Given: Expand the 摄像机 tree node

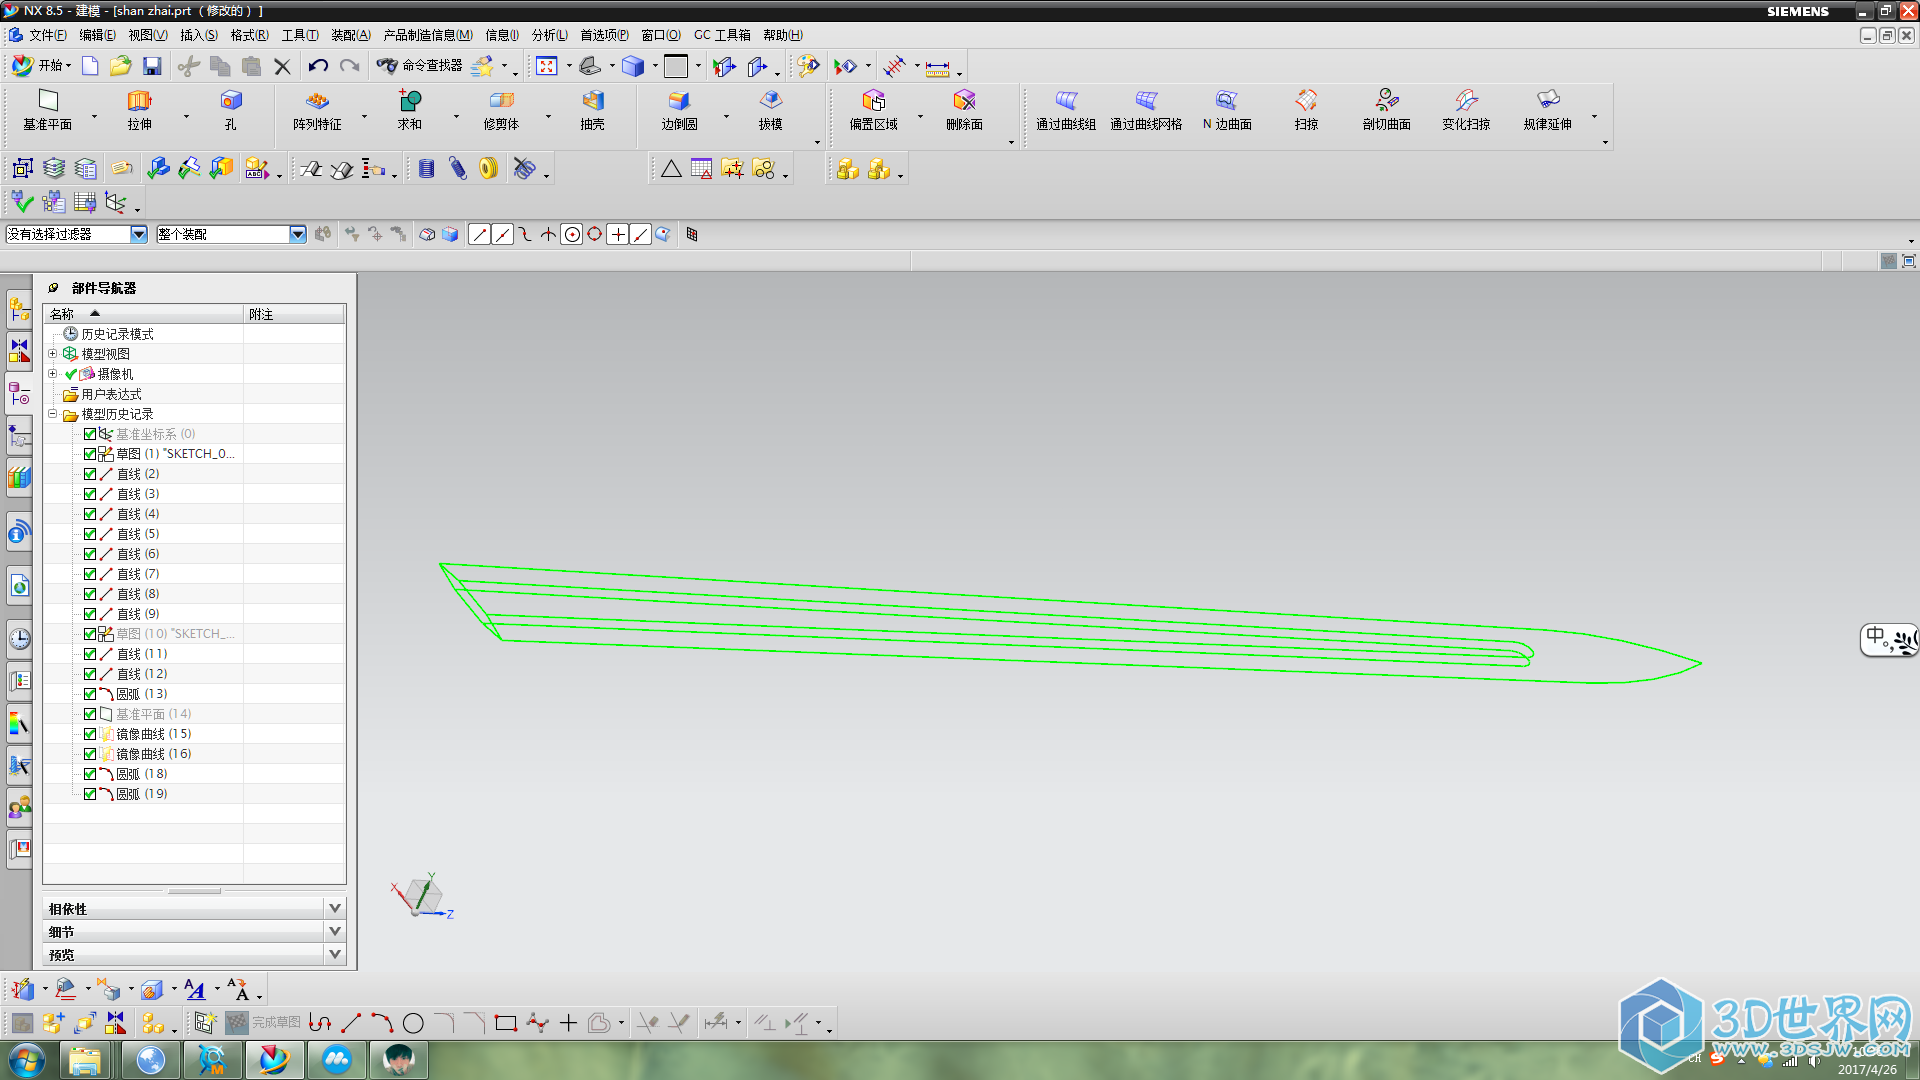Looking at the screenshot, I should [53, 373].
